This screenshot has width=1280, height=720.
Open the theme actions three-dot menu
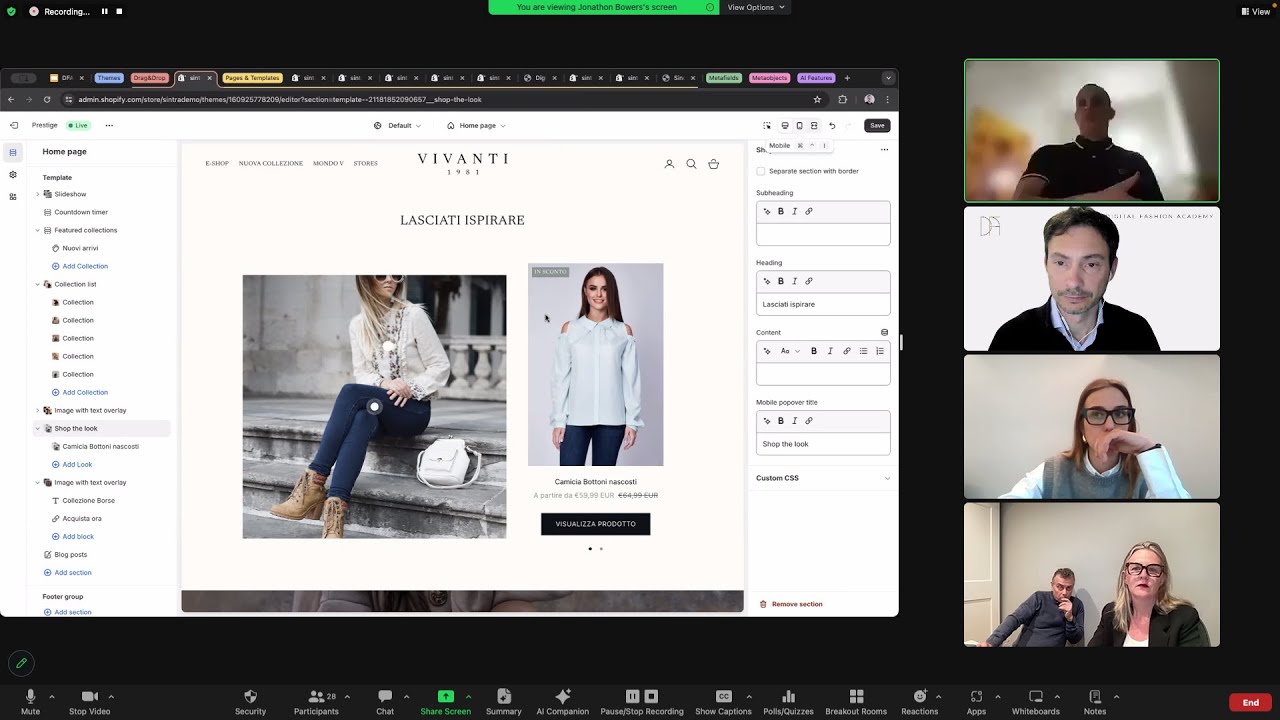tap(109, 125)
